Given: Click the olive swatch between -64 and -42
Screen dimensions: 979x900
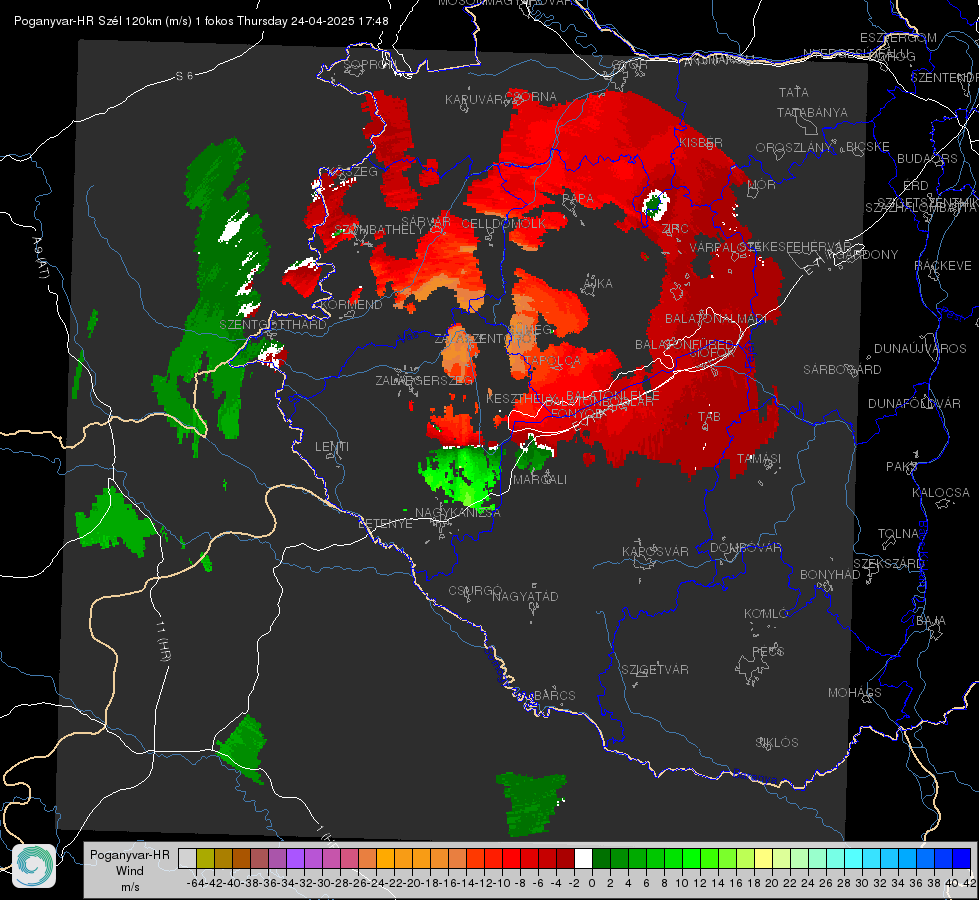Looking at the screenshot, I should pos(205,859).
